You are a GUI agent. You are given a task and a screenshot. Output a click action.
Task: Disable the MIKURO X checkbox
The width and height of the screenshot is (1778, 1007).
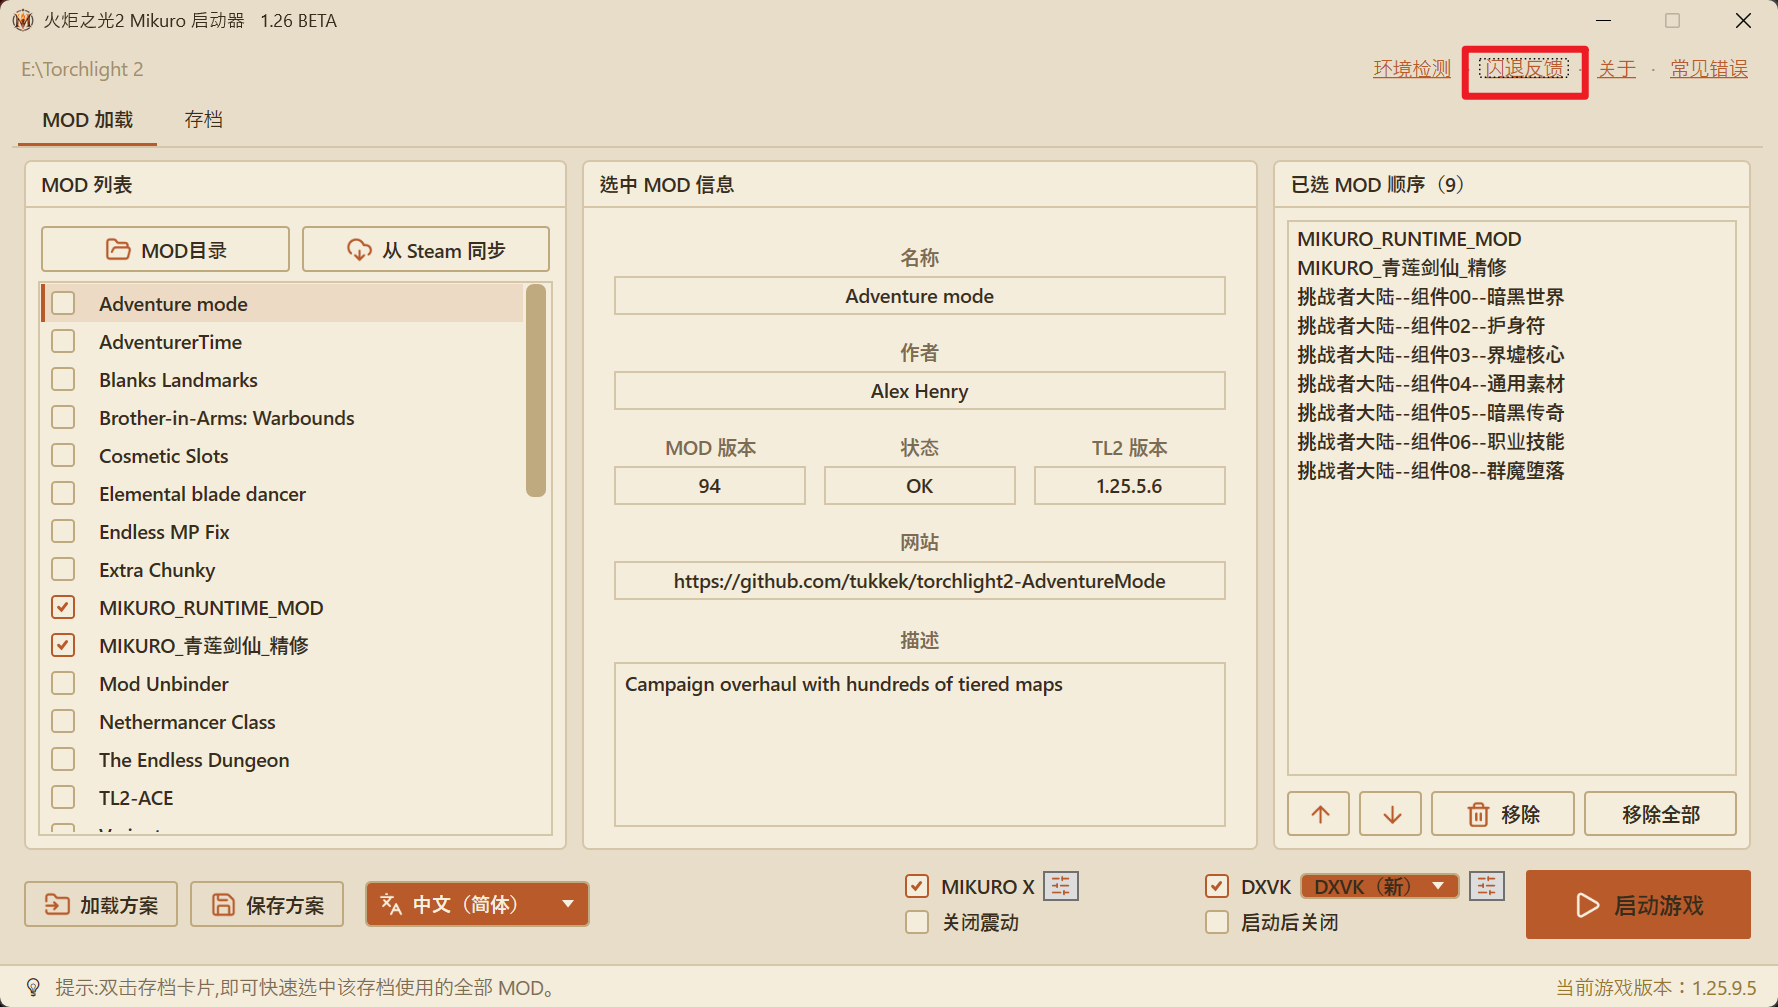917,886
